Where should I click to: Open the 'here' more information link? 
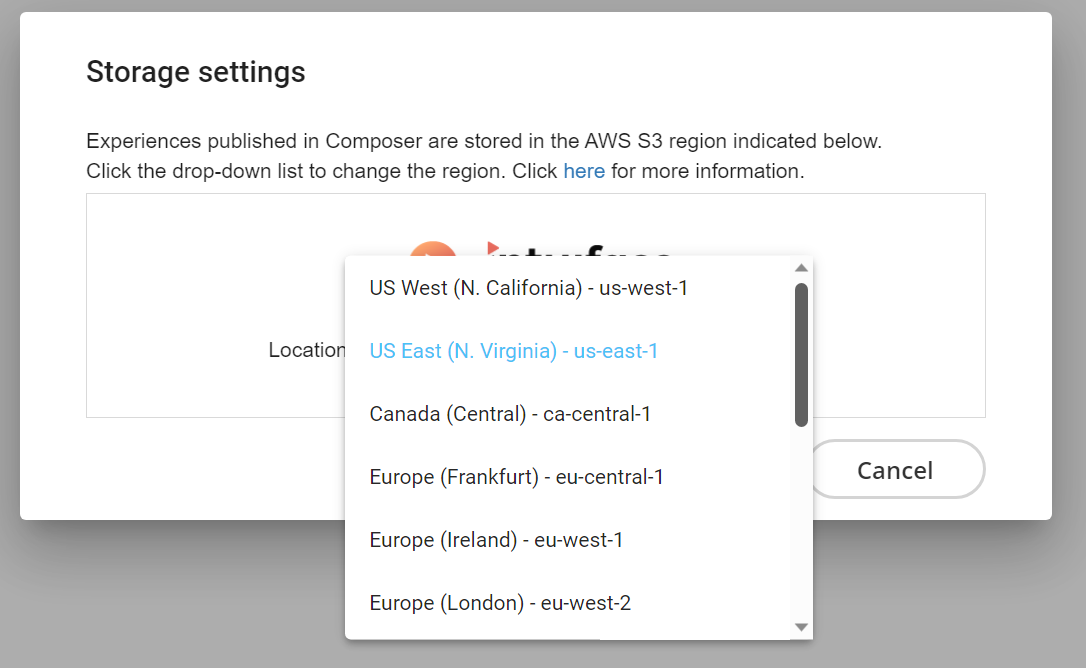pos(584,170)
